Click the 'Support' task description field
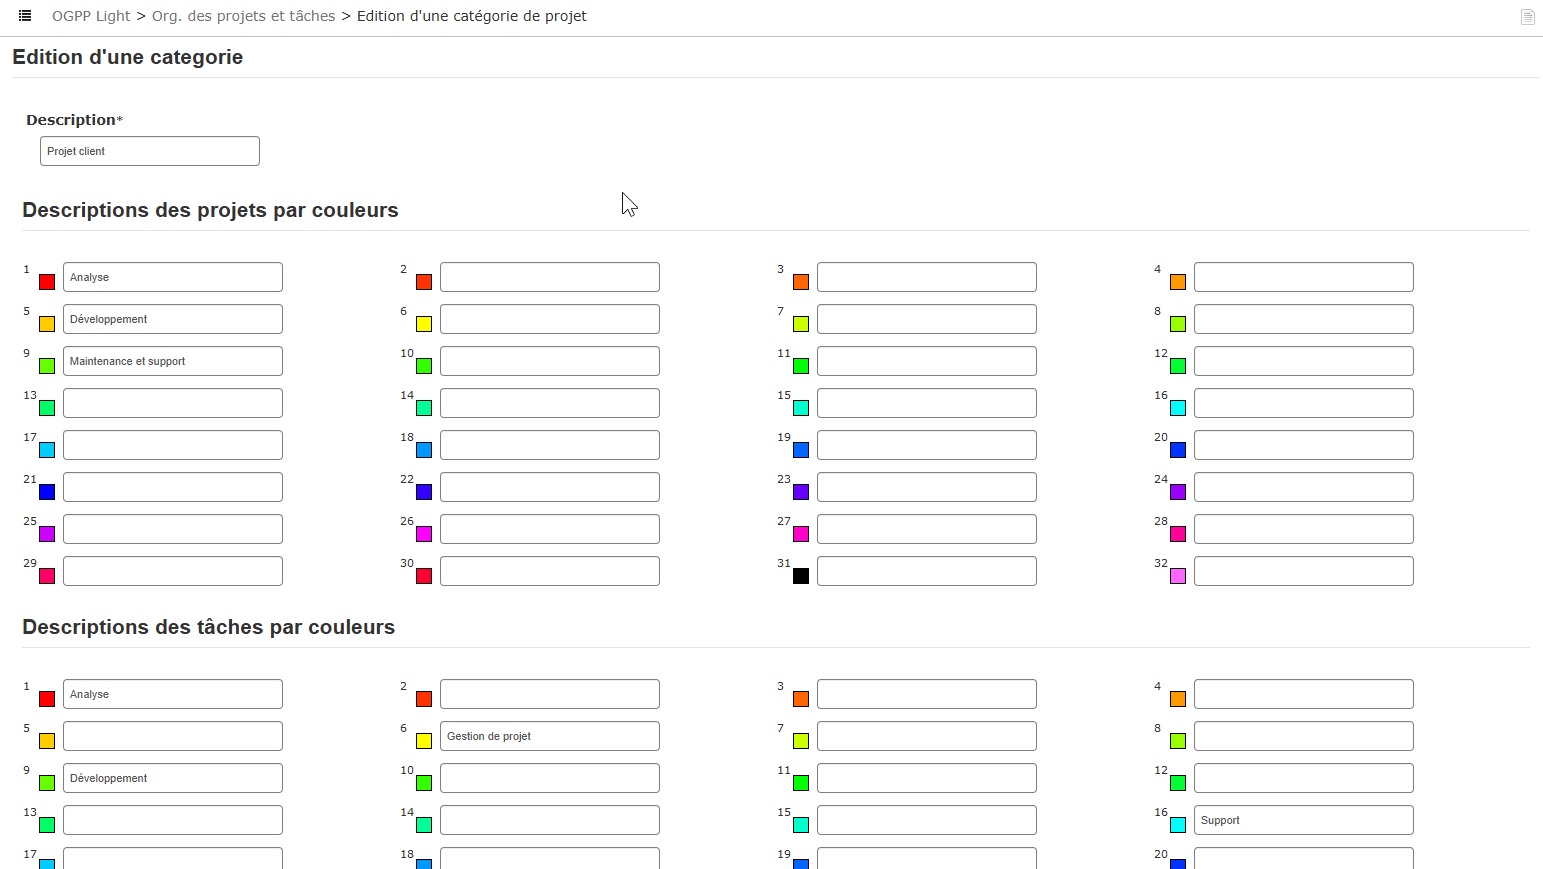The height and width of the screenshot is (869, 1543). click(x=1304, y=820)
